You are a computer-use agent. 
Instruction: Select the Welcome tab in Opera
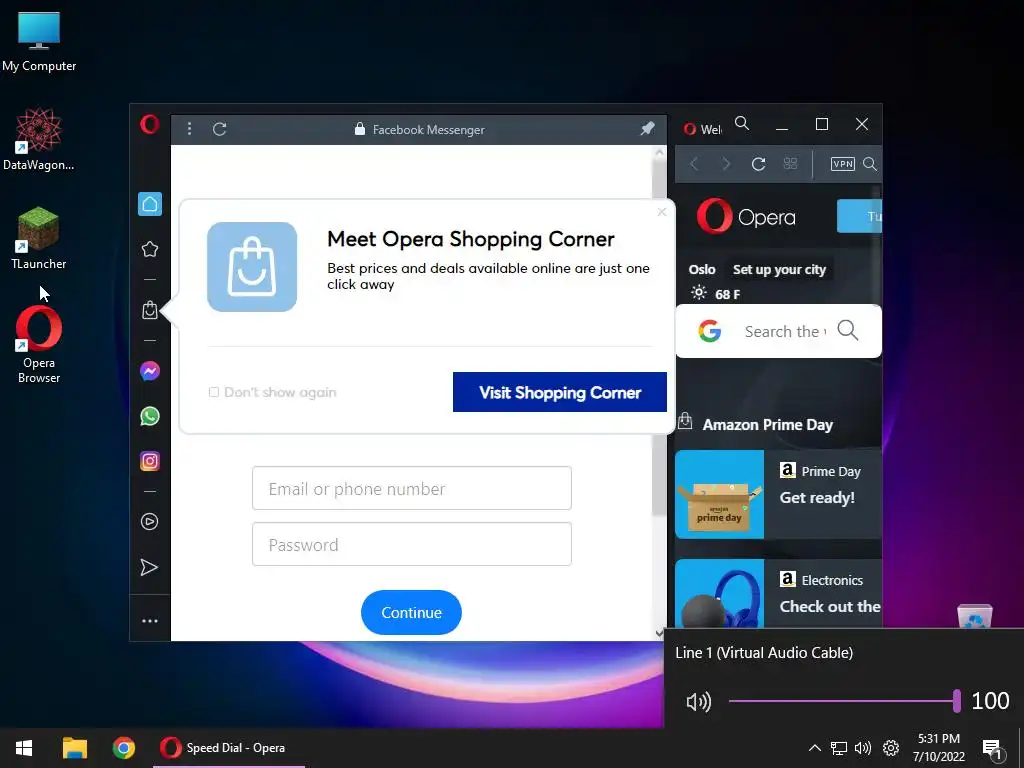[x=703, y=129]
